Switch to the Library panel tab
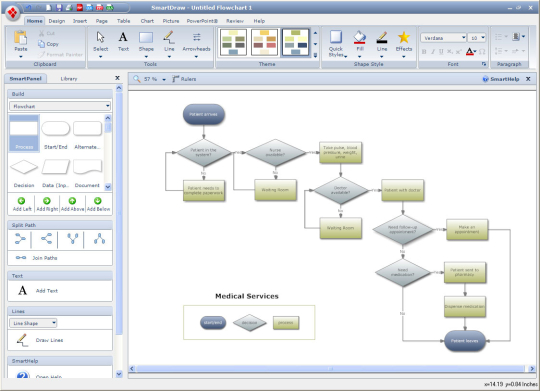This screenshot has height=391, width=540. (x=69, y=79)
